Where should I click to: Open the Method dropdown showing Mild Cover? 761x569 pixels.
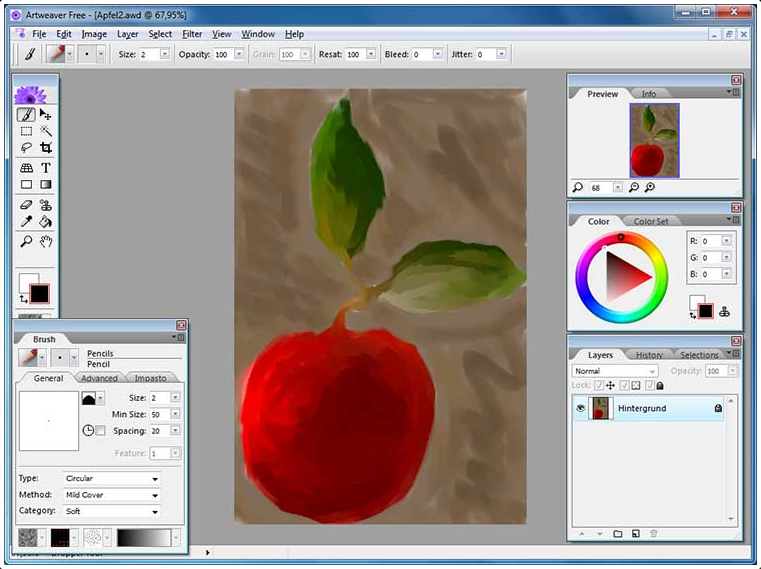pos(111,495)
